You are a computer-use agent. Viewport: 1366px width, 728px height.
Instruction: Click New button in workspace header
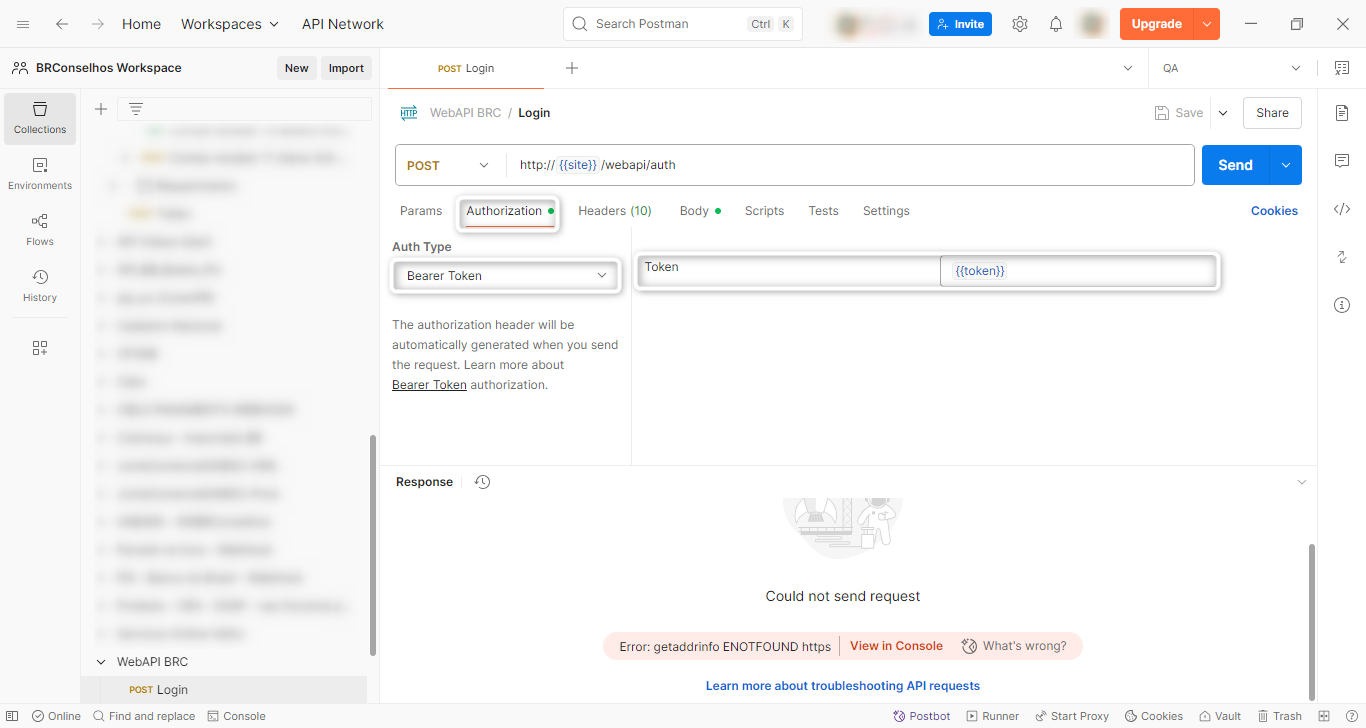coord(297,68)
